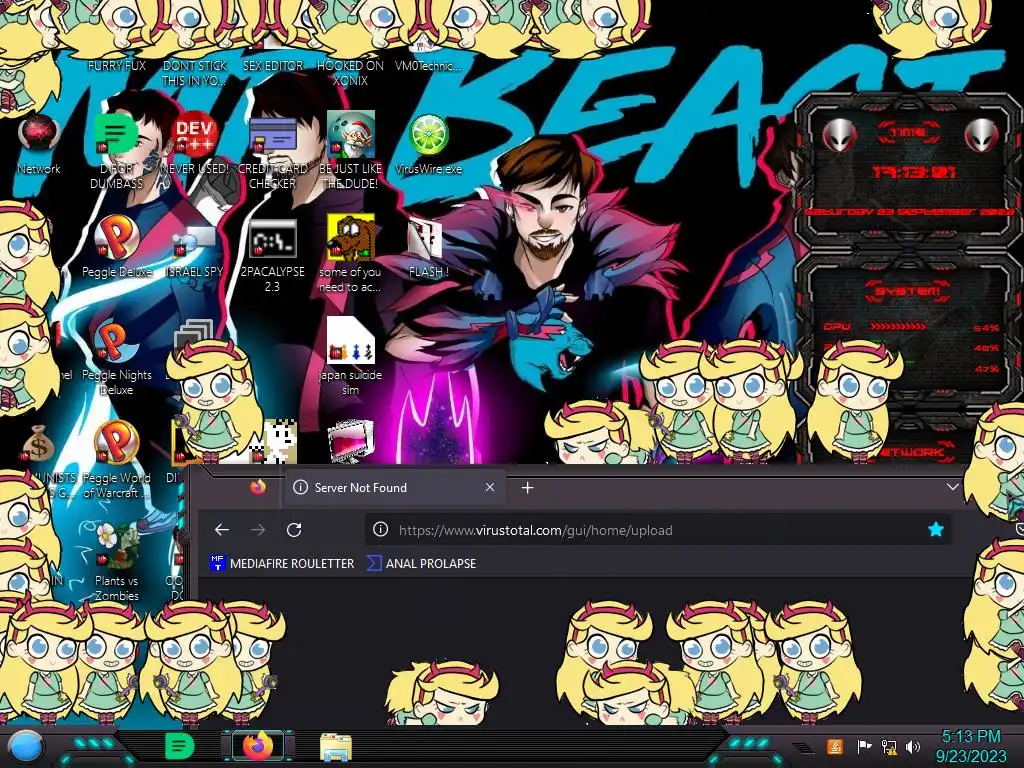Click the green document app in taskbar

pyautogui.click(x=179, y=745)
